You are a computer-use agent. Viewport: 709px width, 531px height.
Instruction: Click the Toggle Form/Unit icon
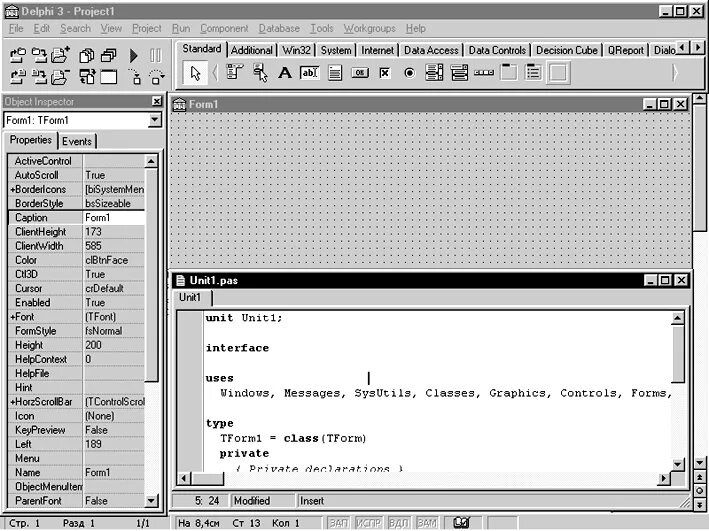click(x=86, y=77)
